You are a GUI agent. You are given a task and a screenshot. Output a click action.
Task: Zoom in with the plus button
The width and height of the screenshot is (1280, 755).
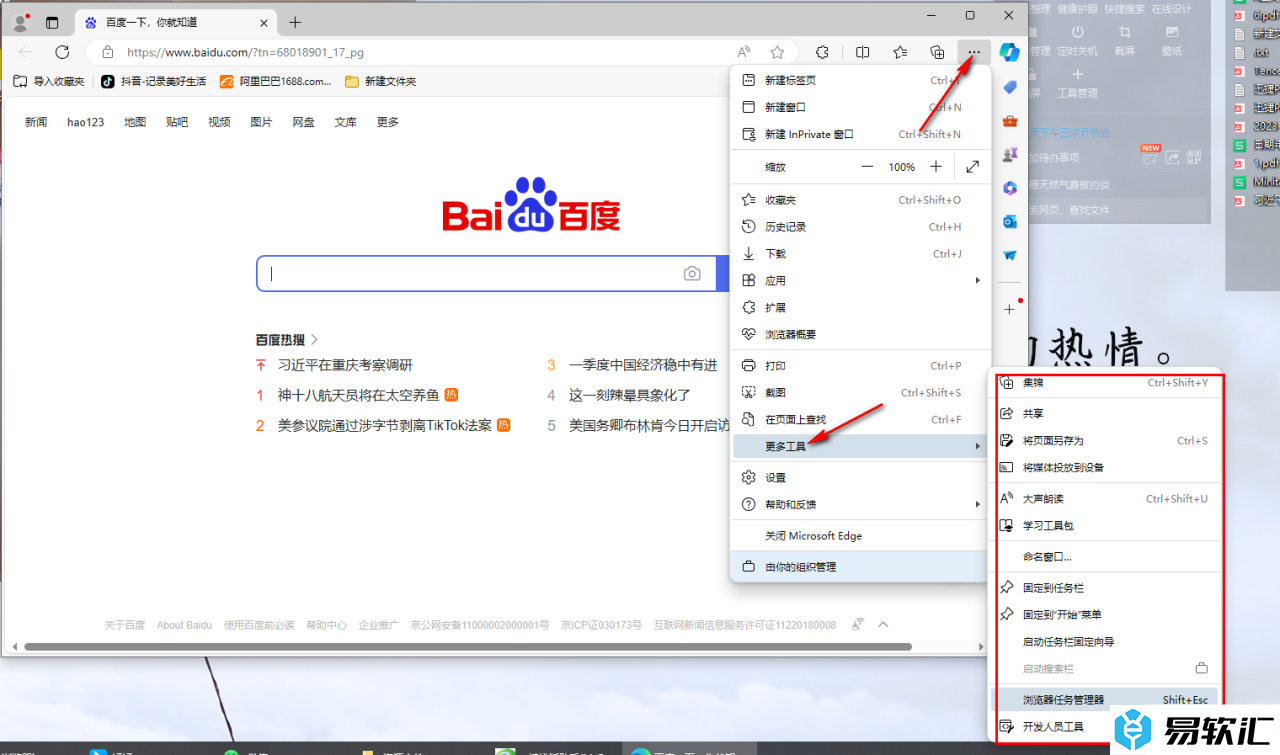pyautogui.click(x=936, y=167)
